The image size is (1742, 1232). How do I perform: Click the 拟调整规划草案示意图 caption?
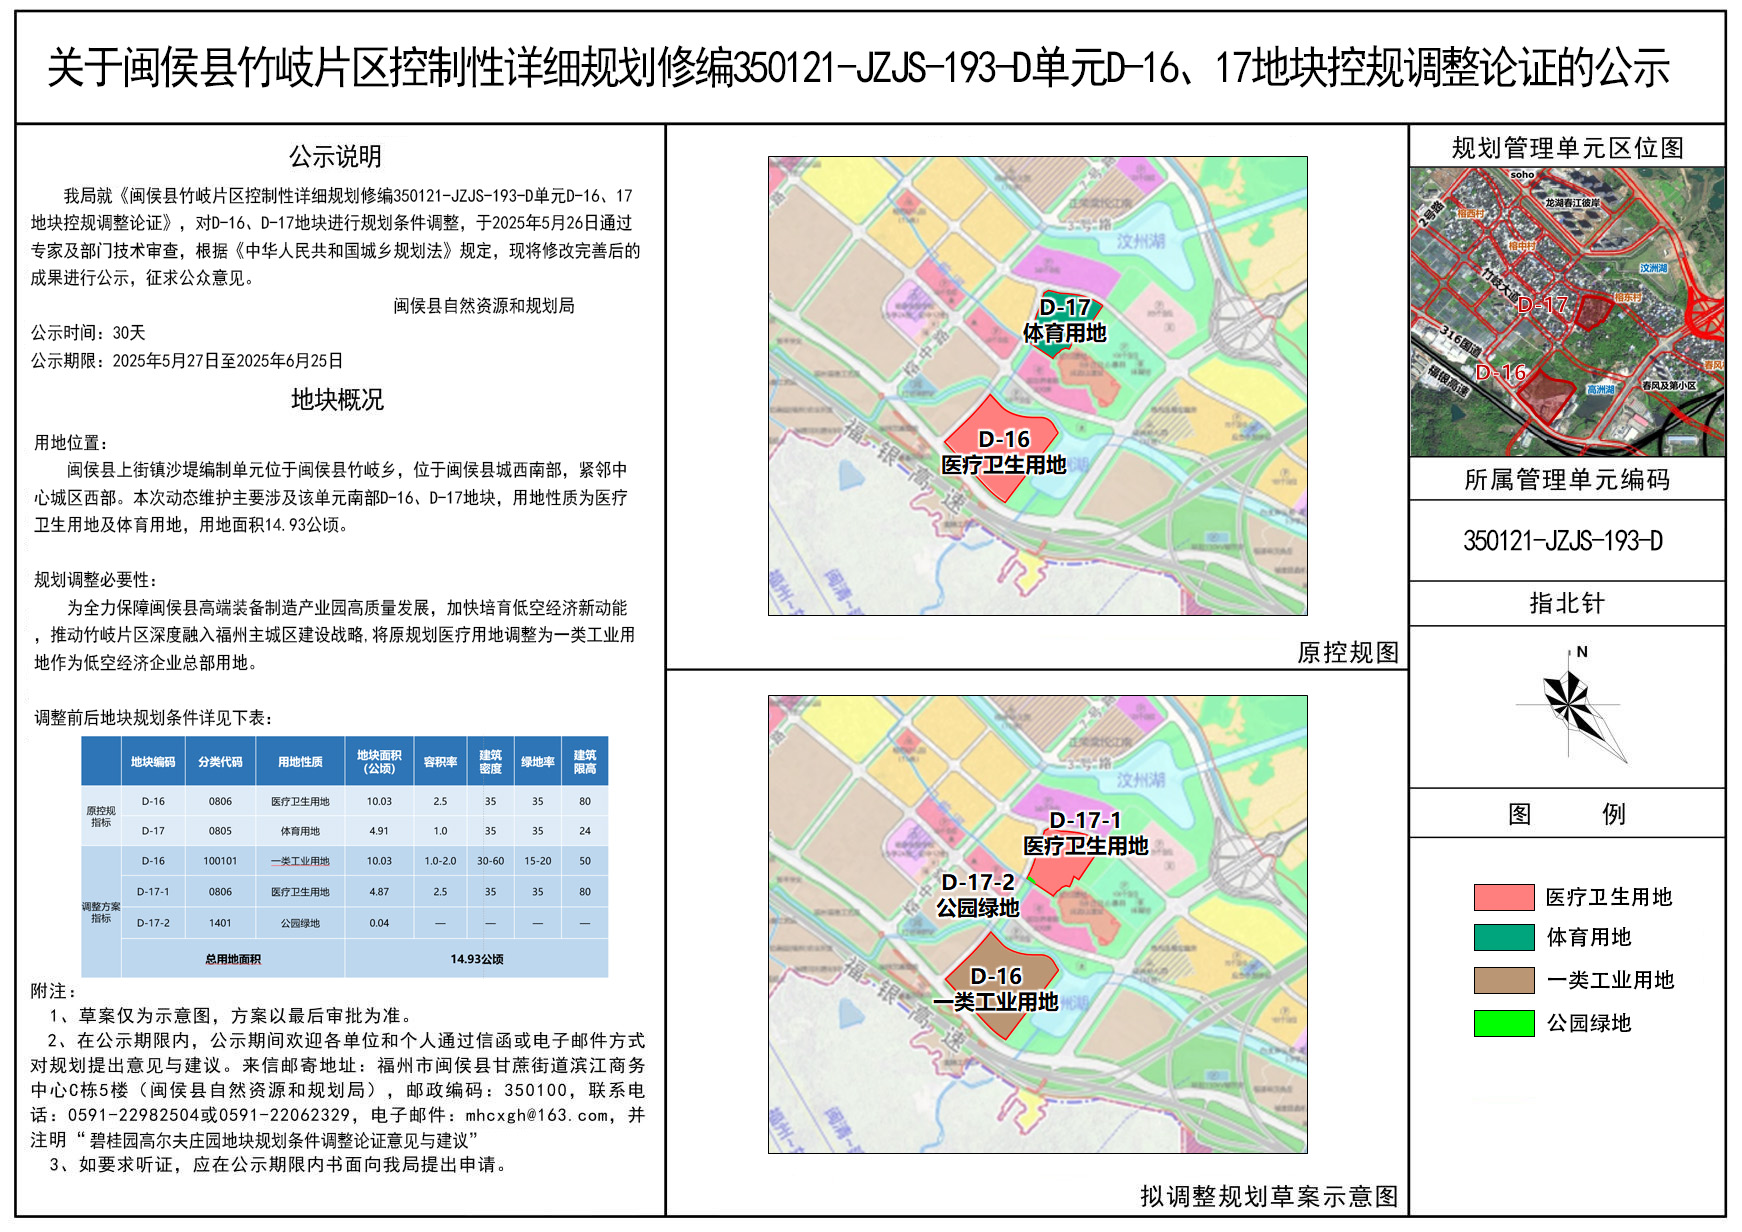click(x=1269, y=1196)
